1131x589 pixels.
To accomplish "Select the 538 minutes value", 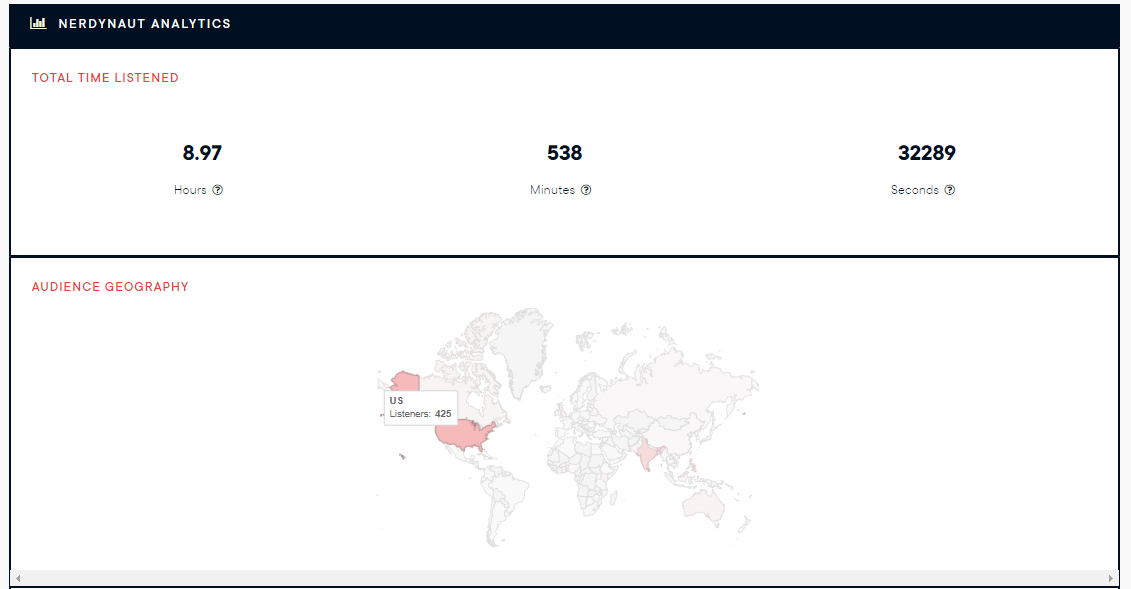I will click(x=564, y=153).
